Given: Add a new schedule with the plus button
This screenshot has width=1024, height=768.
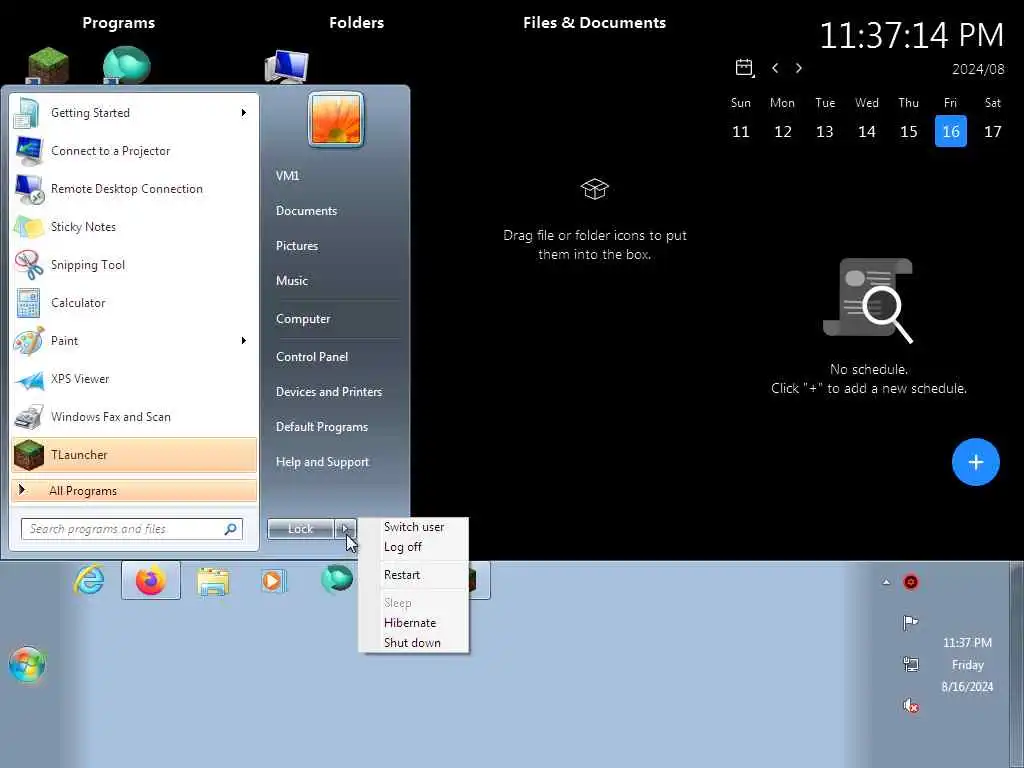Looking at the screenshot, I should pos(976,462).
